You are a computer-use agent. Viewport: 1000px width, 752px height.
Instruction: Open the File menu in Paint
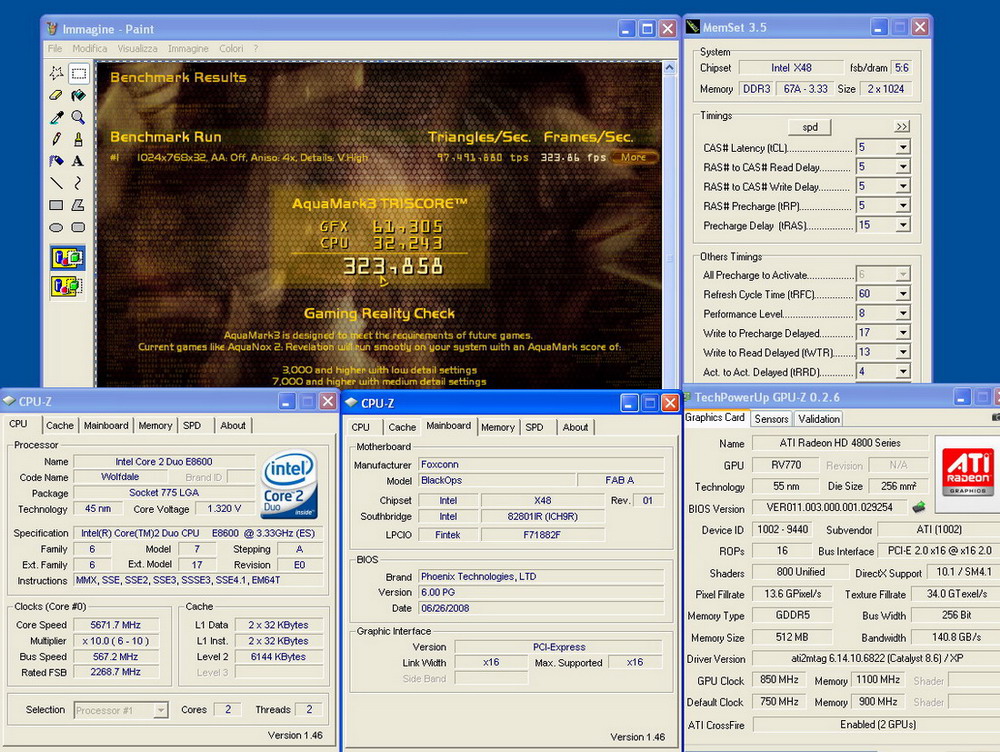pos(55,48)
